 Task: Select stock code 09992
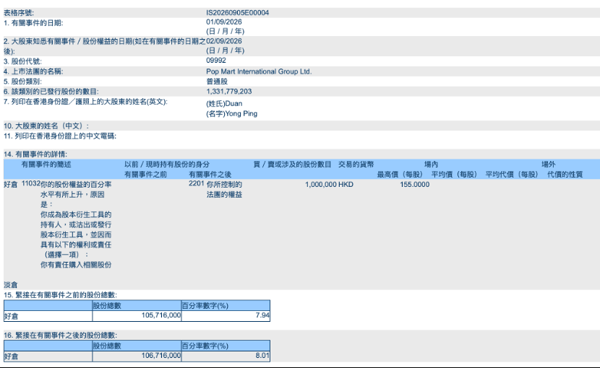pos(216,60)
